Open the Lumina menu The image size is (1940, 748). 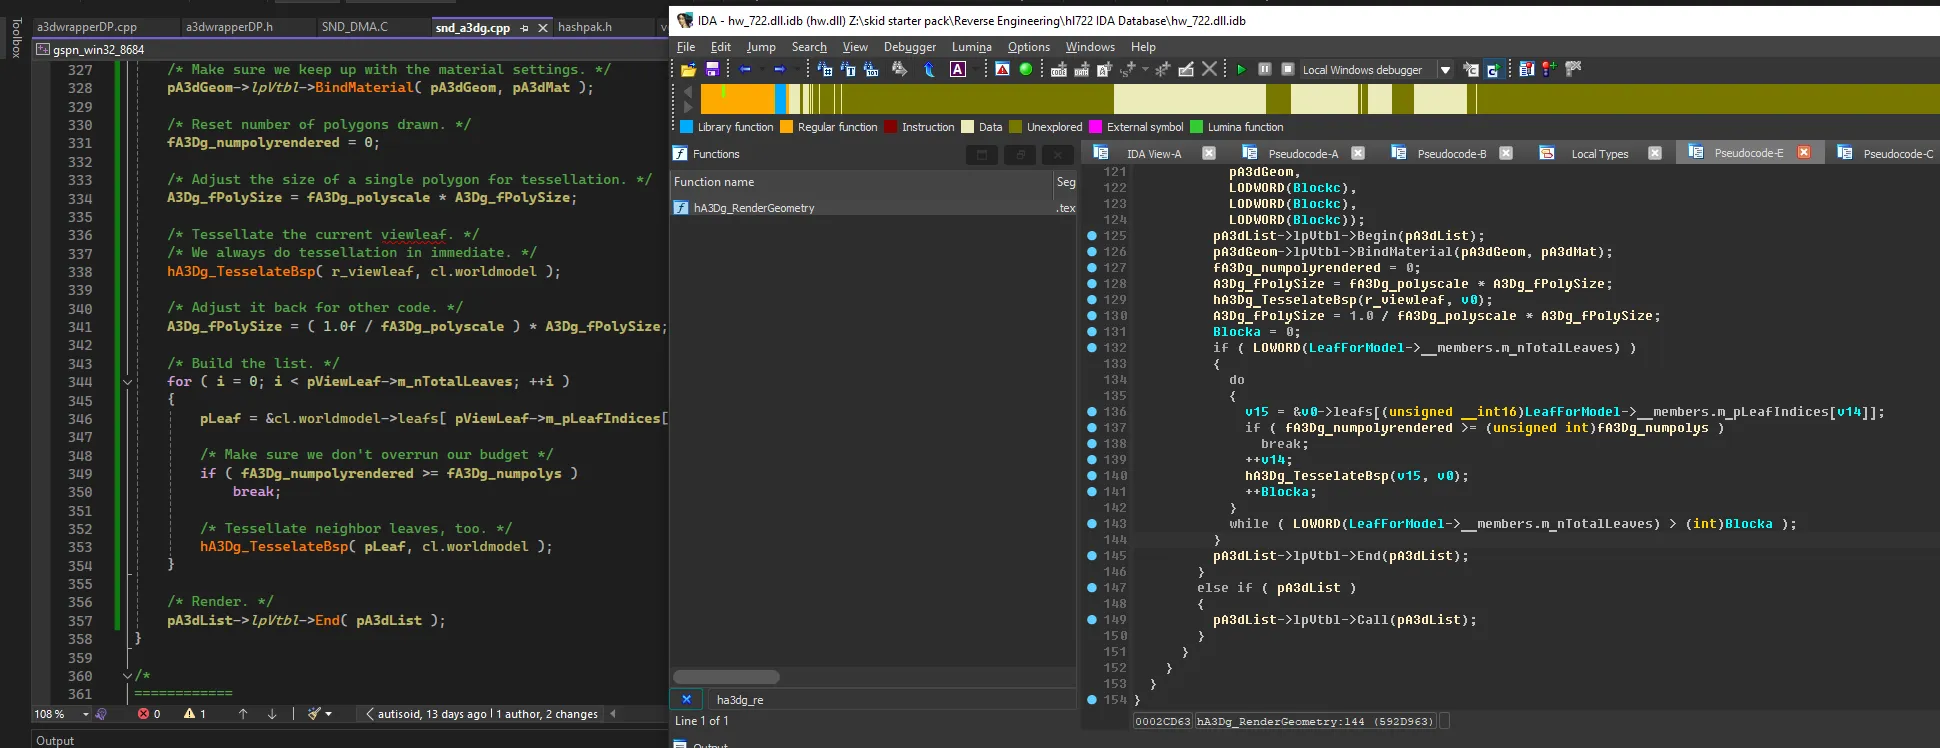pyautogui.click(x=971, y=47)
